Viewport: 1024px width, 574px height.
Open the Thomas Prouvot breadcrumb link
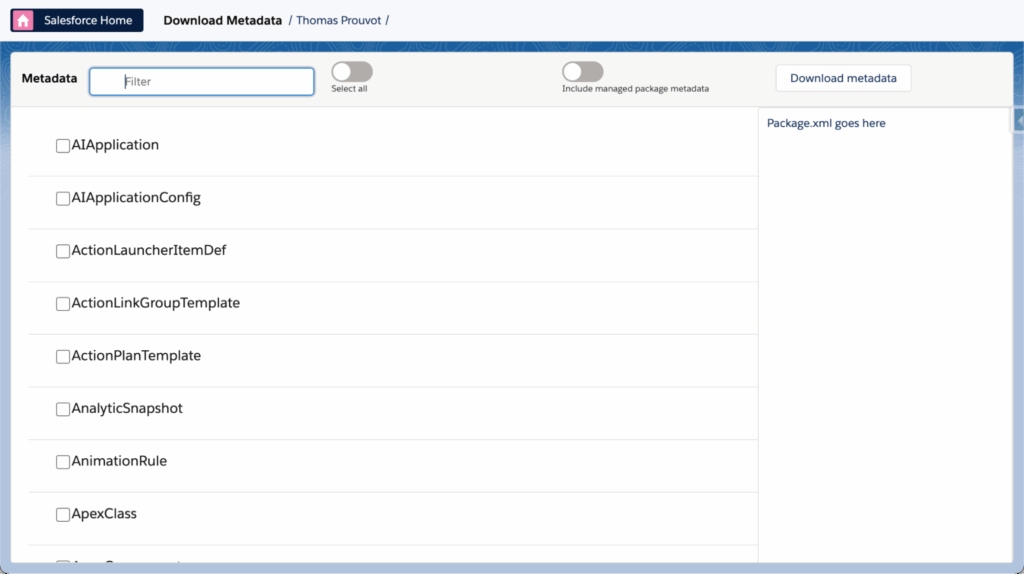tap(338, 20)
